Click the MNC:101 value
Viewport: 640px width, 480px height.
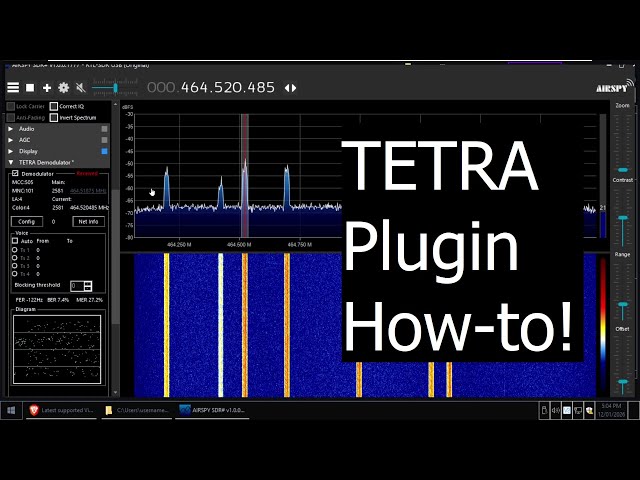pyautogui.click(x=22, y=191)
